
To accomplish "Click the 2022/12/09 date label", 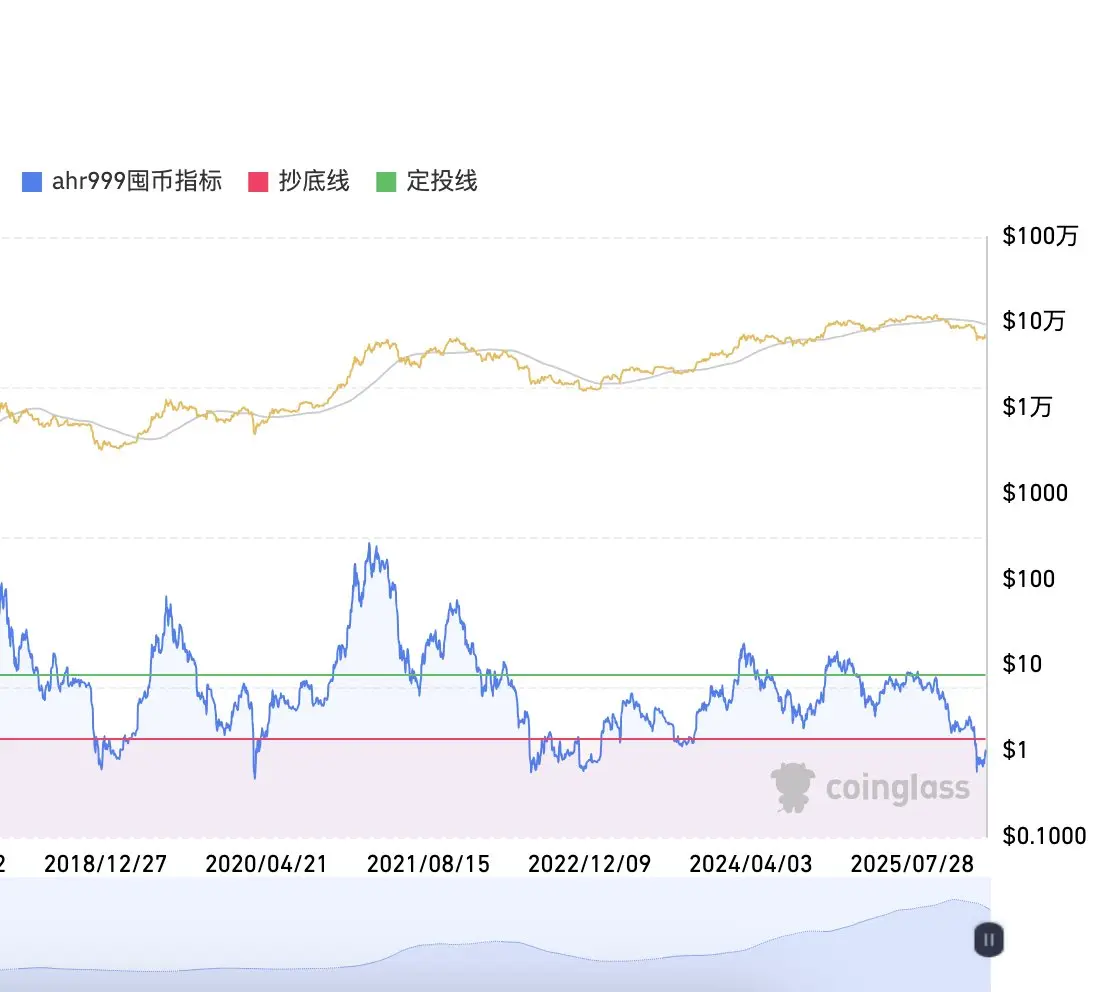I will (590, 864).
